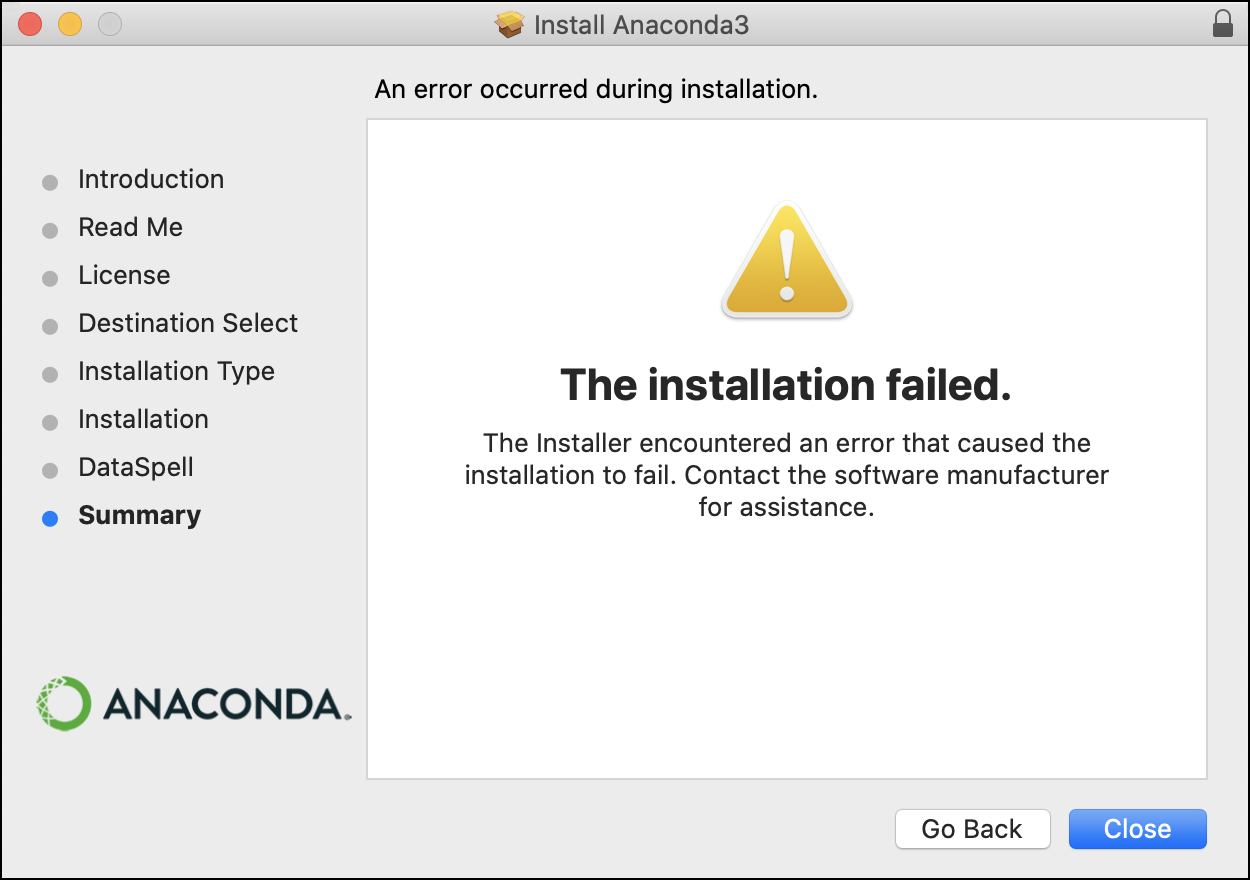Select the Installation step

(144, 419)
